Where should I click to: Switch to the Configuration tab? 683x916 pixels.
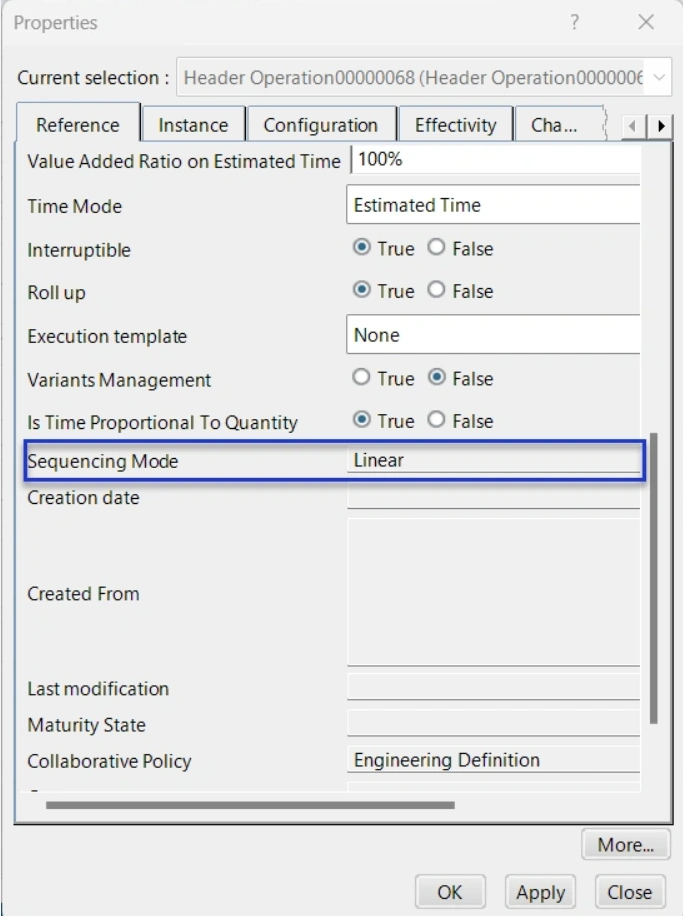tap(320, 126)
